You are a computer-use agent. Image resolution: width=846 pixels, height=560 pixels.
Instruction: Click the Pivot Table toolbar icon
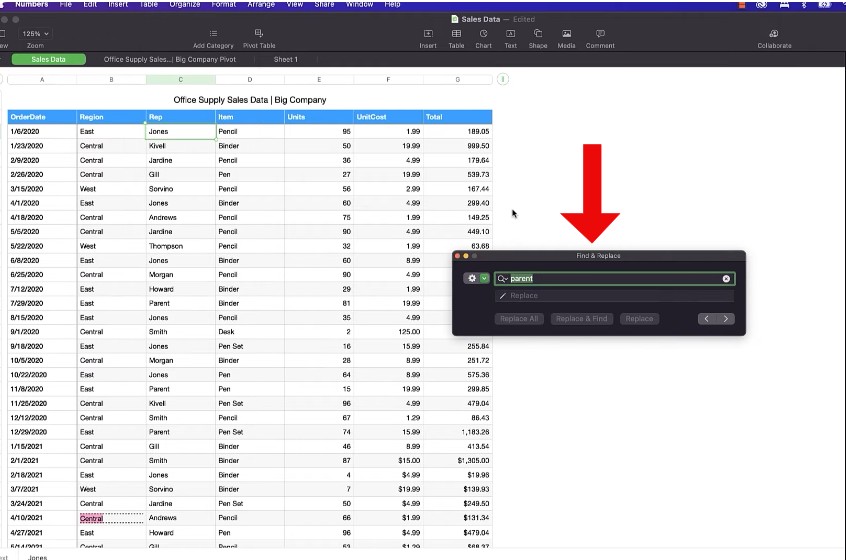pos(259,33)
